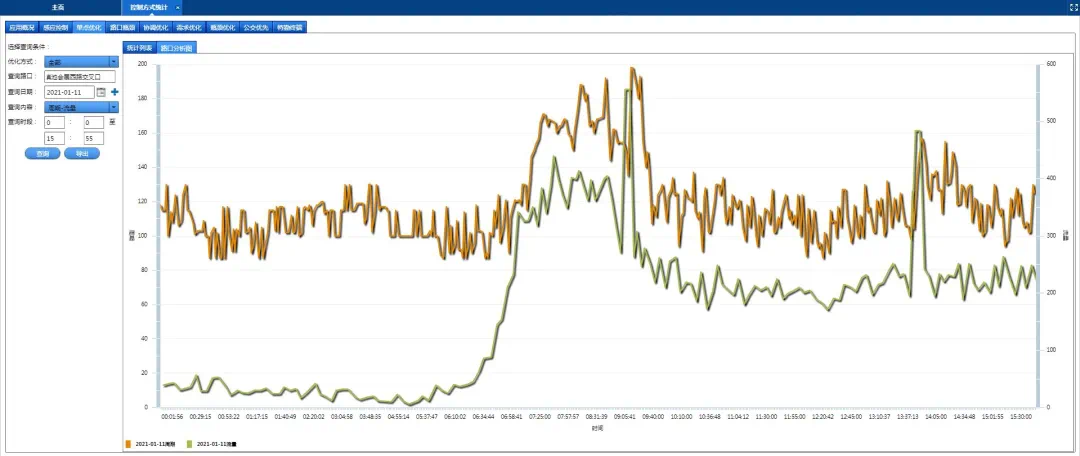
Task: Click the end minute field showing 55
Action: 94,138
